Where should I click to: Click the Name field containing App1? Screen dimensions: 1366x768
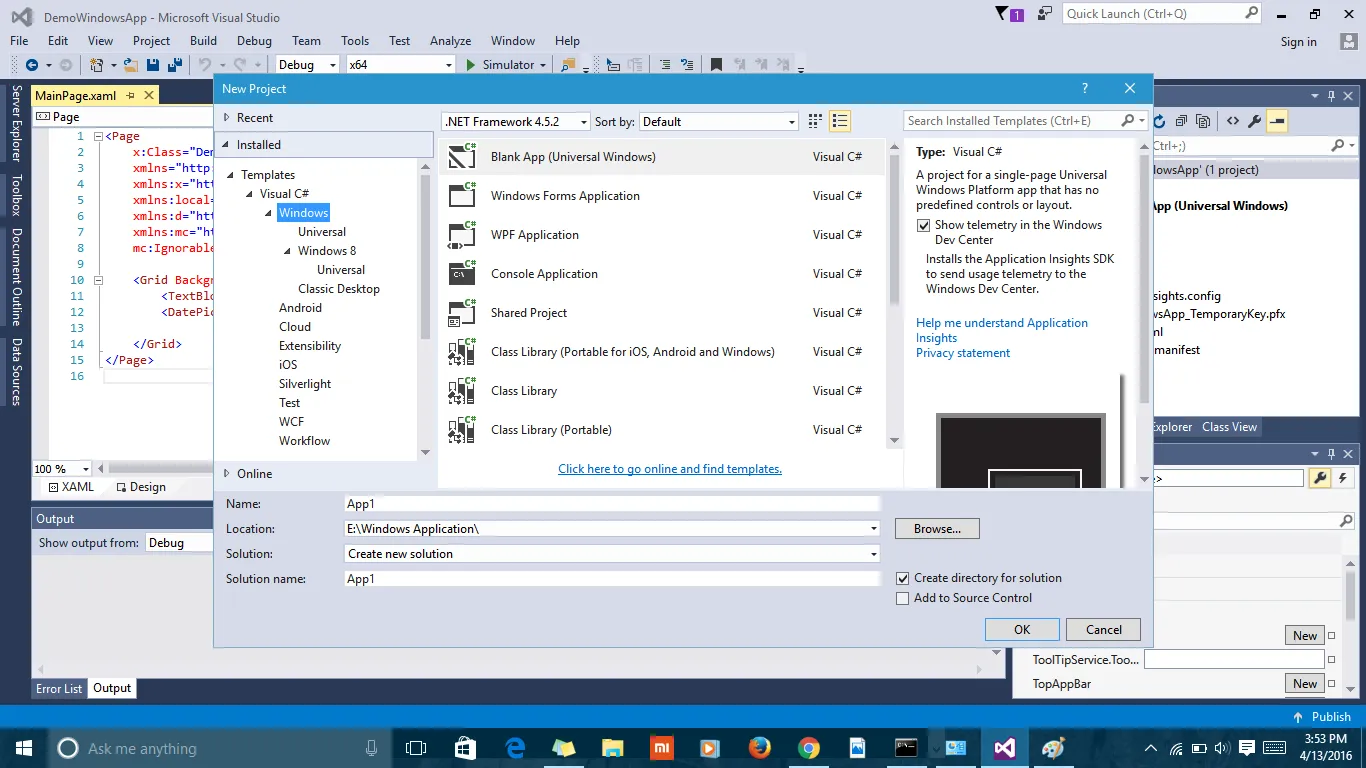611,504
